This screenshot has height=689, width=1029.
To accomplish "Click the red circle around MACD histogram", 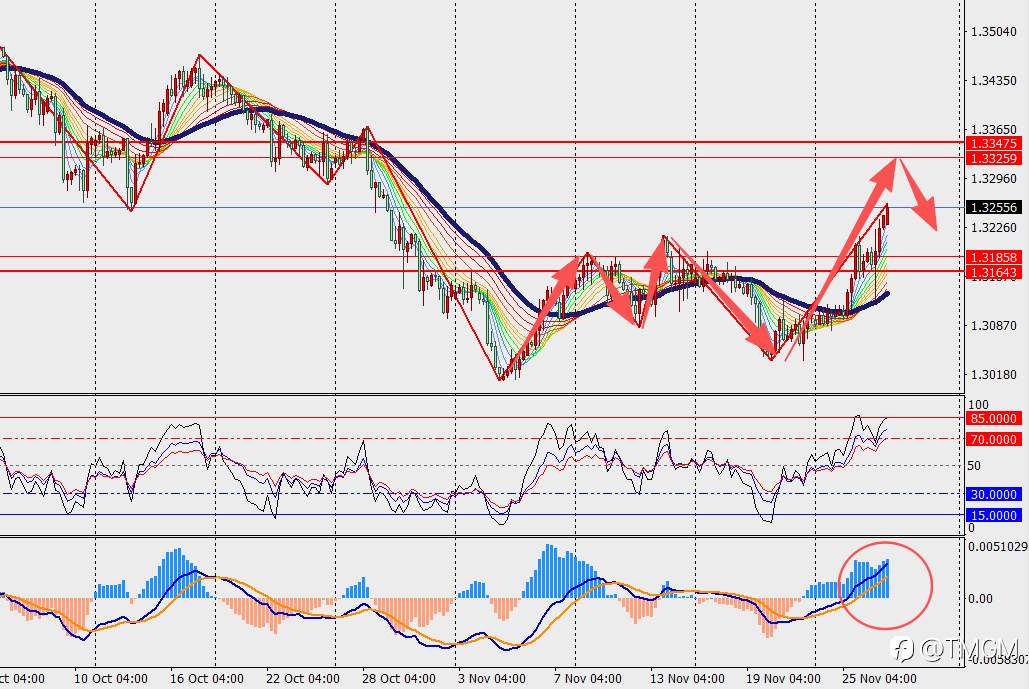I will (x=886, y=585).
